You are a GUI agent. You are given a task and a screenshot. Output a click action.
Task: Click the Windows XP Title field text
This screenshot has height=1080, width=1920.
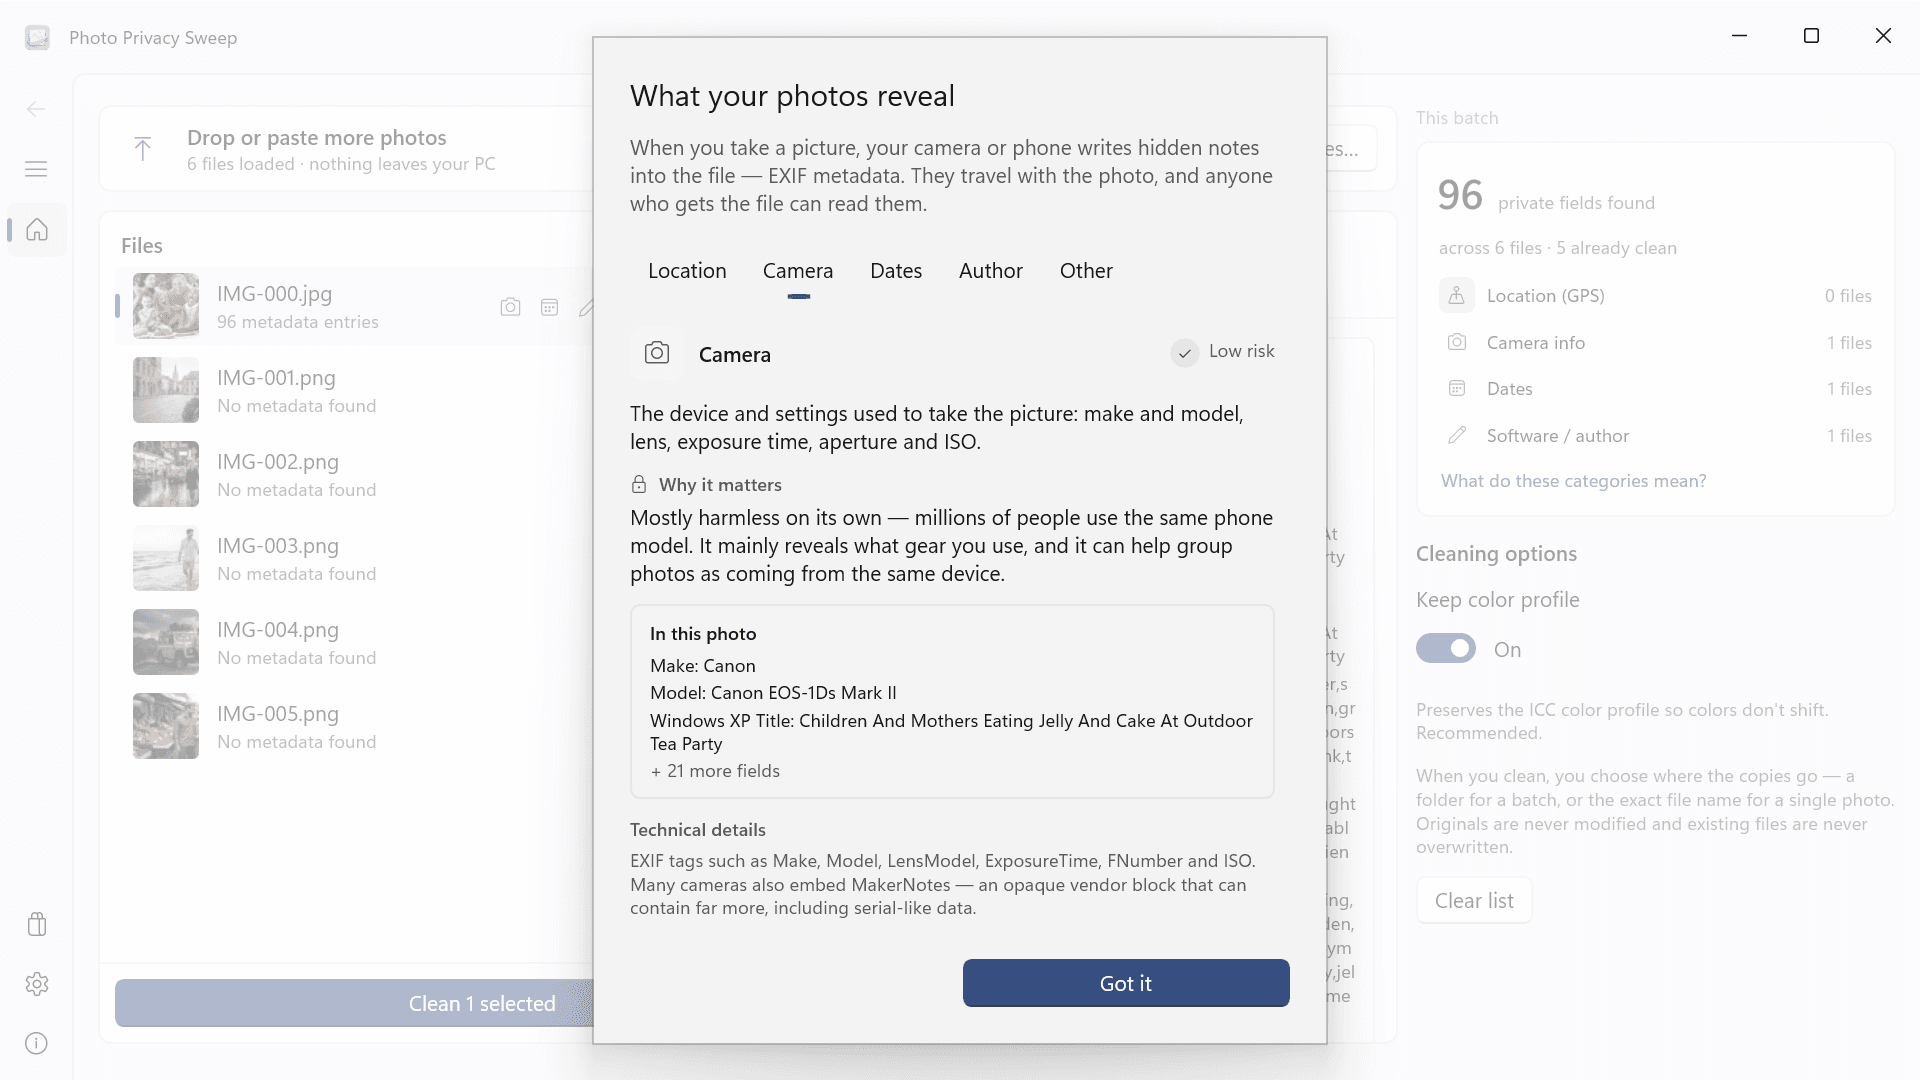[951, 732]
